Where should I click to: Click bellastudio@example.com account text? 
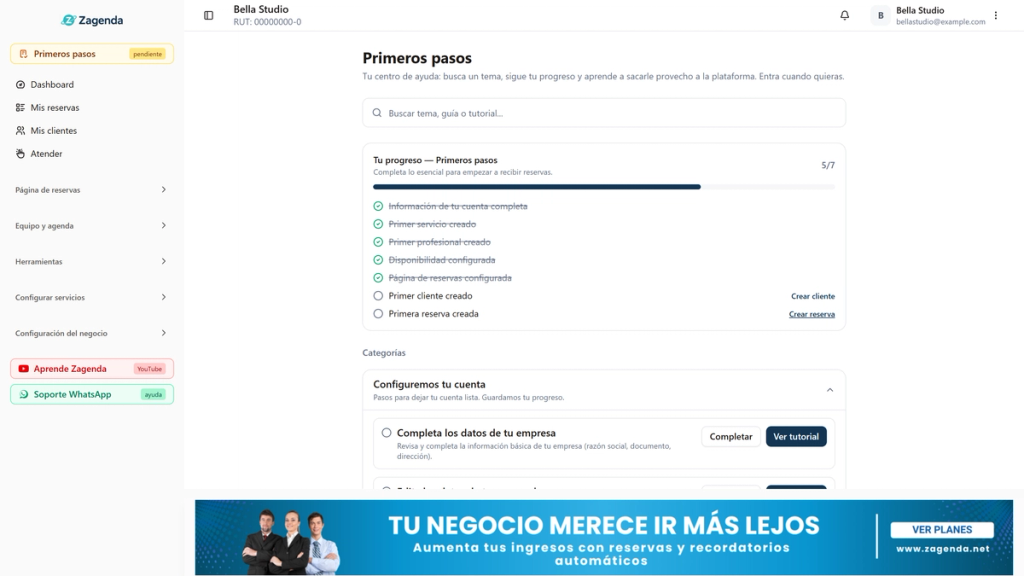tap(940, 22)
